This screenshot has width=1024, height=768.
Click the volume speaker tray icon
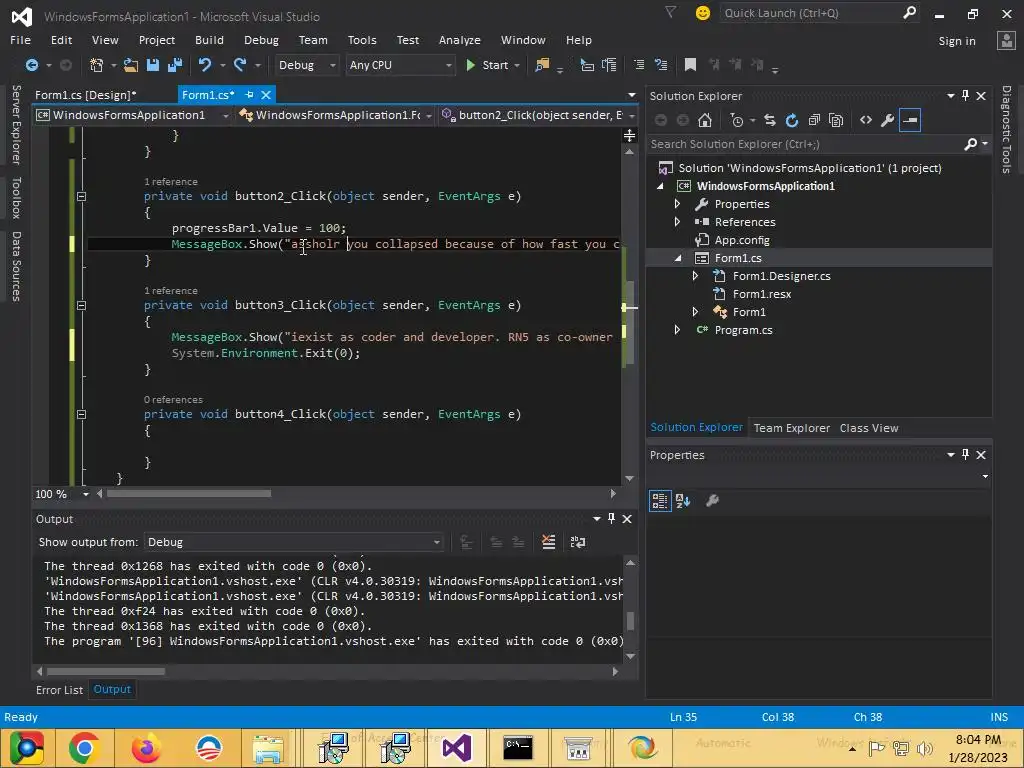pos(923,749)
